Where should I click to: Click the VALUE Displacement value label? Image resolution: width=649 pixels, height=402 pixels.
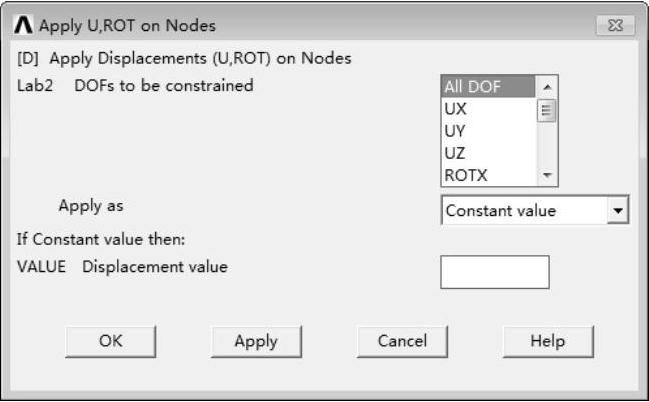[122, 266]
